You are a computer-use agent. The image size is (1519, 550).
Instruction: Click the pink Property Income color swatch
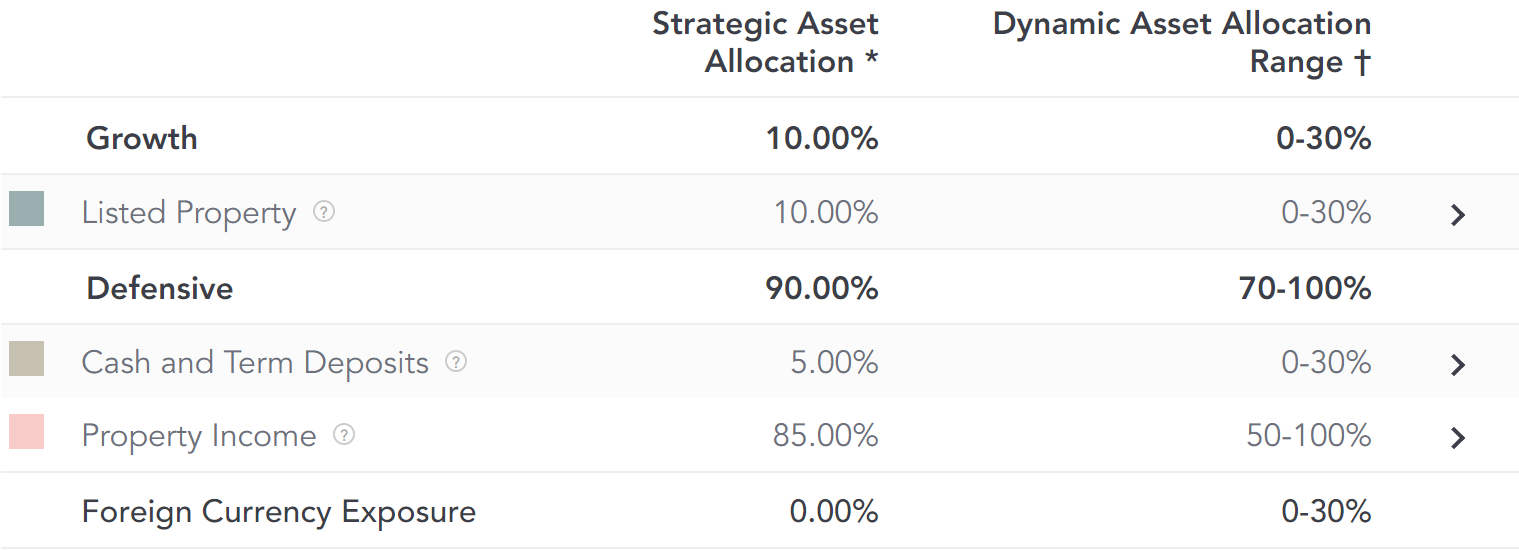click(26, 432)
